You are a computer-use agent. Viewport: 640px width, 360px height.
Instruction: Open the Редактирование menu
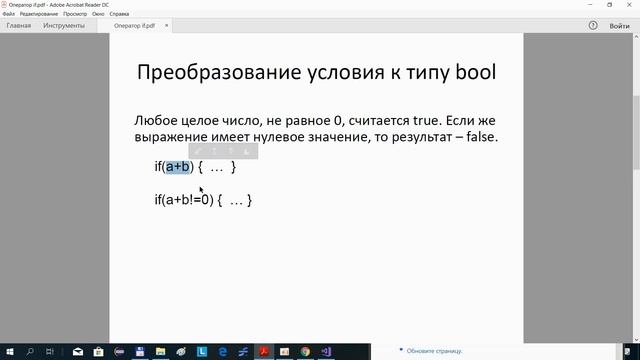[x=39, y=14]
